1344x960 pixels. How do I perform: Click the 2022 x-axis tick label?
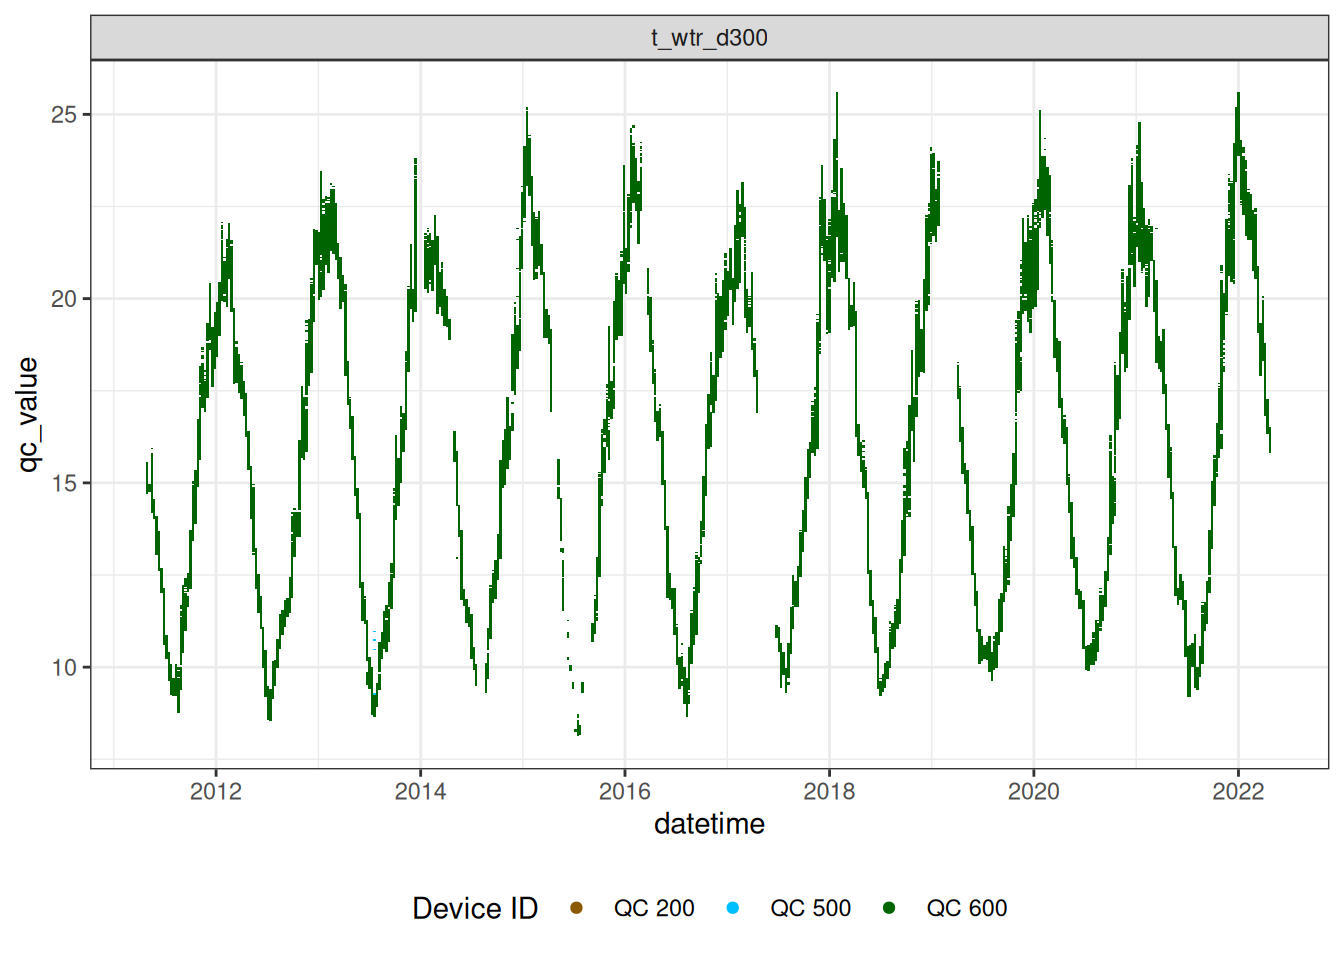(1238, 792)
